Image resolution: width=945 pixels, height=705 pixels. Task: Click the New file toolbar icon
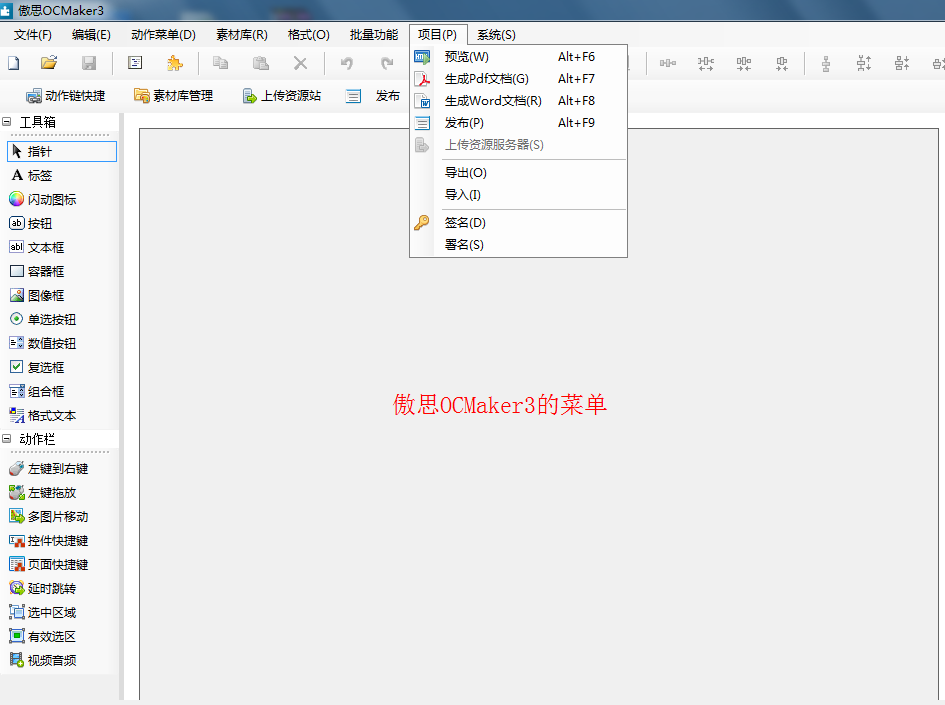[x=13, y=63]
